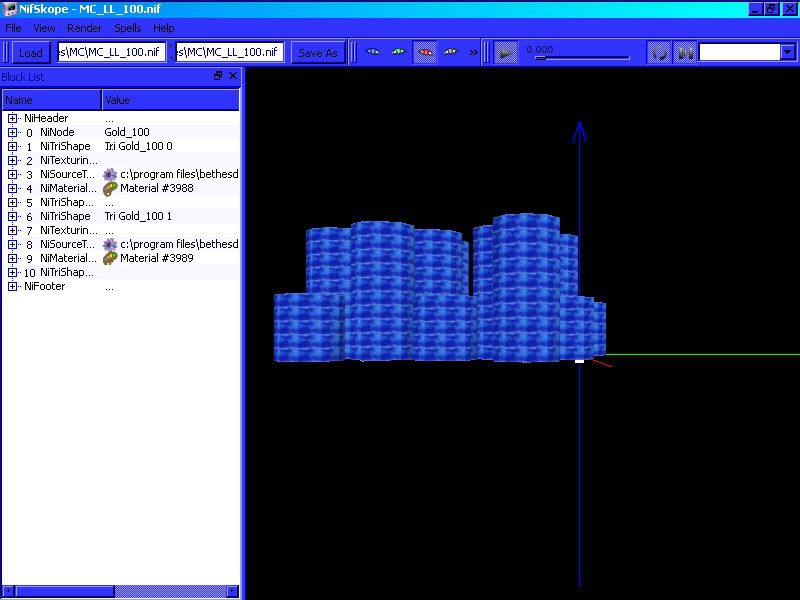Expand block 0 NiNode
This screenshot has width=800, height=600.
click(12, 133)
